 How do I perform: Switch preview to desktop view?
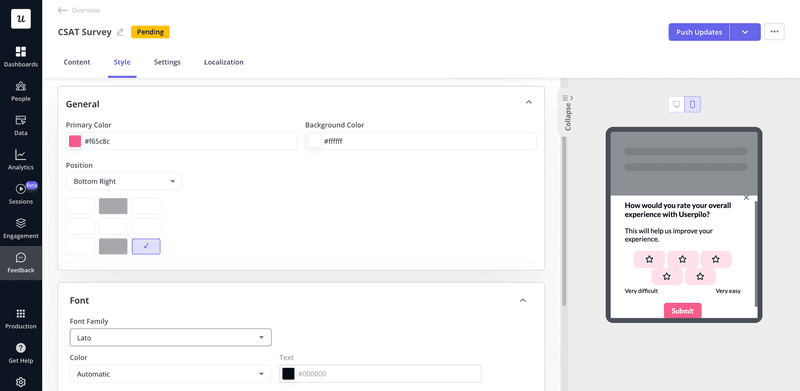tap(677, 104)
